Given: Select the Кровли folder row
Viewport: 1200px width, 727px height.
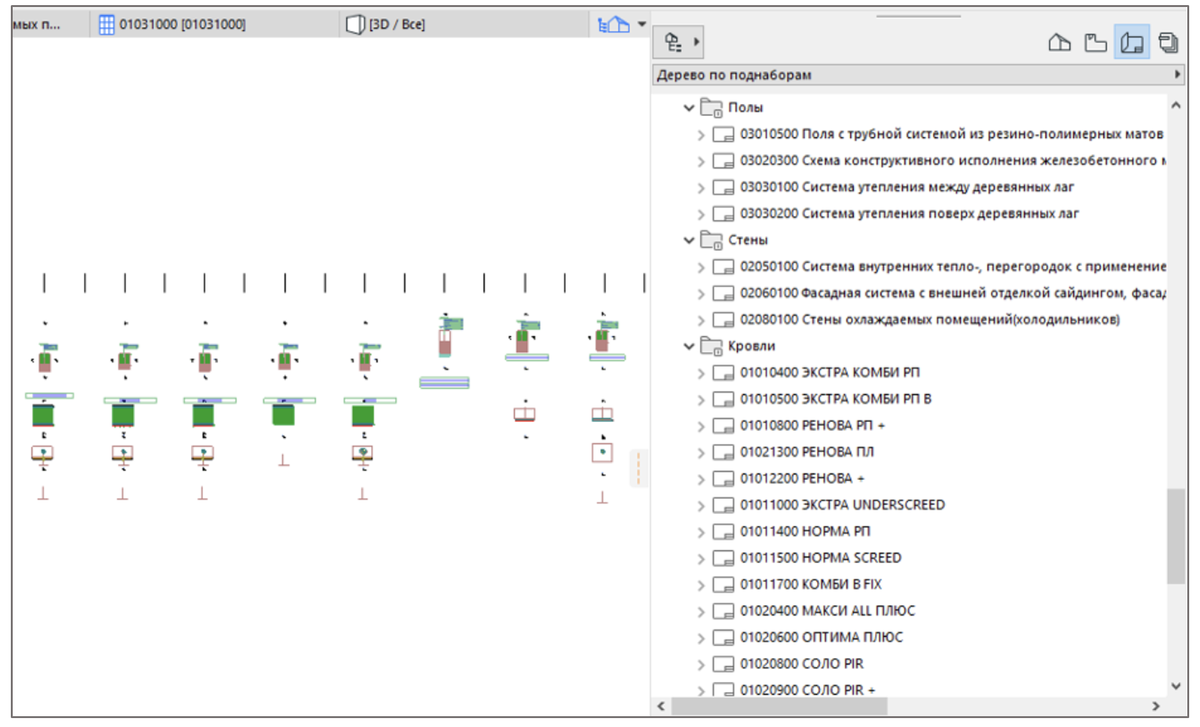Looking at the screenshot, I should (751, 346).
